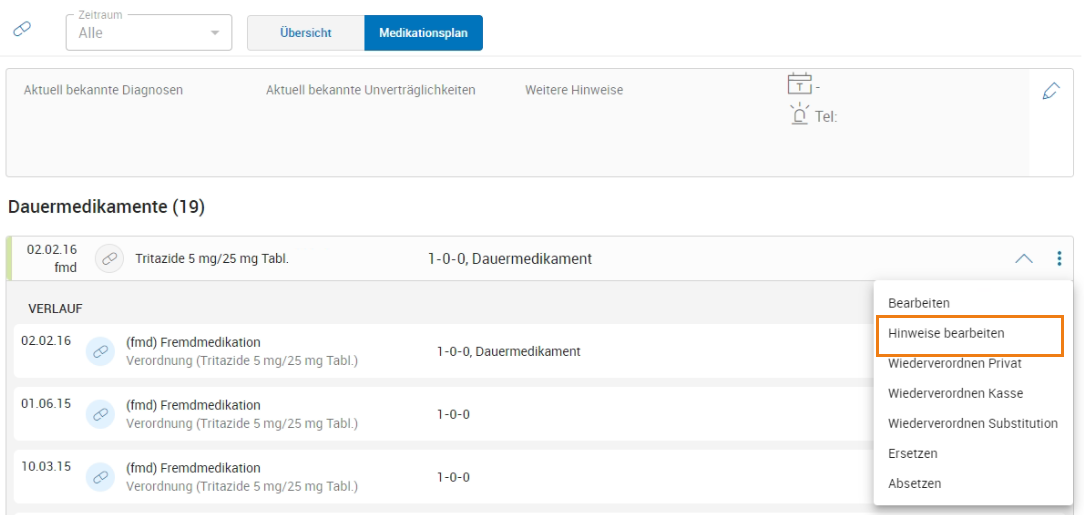The height and width of the screenshot is (515, 1084).
Task: Choose Wiederverordnen Kasse from menu
Action: tap(955, 393)
